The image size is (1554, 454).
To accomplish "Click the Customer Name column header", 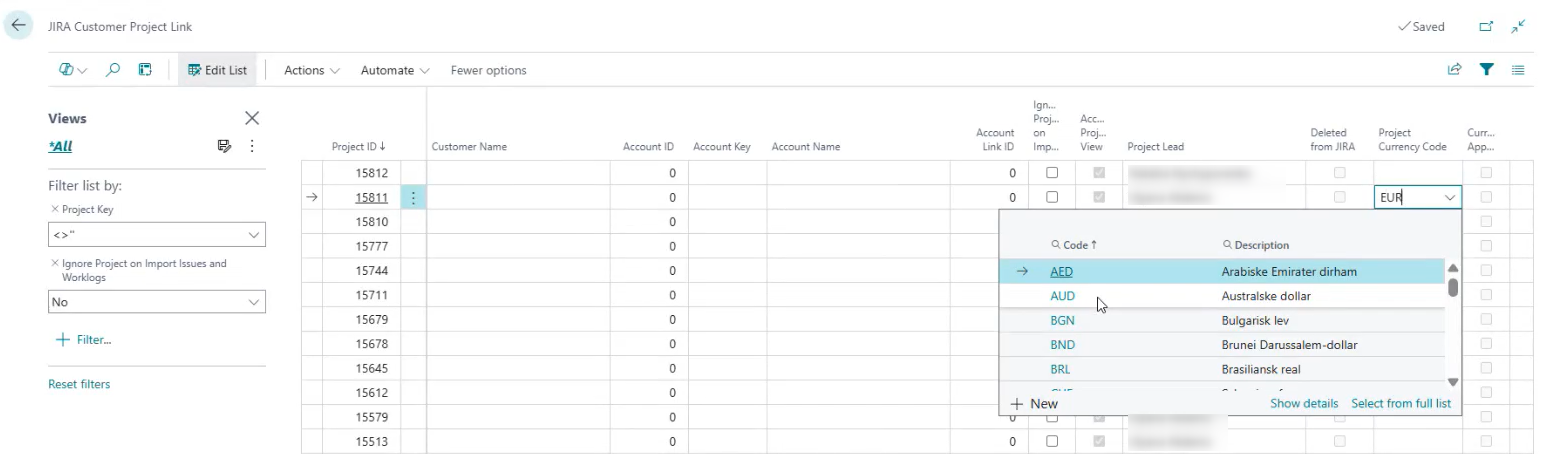I will point(469,147).
